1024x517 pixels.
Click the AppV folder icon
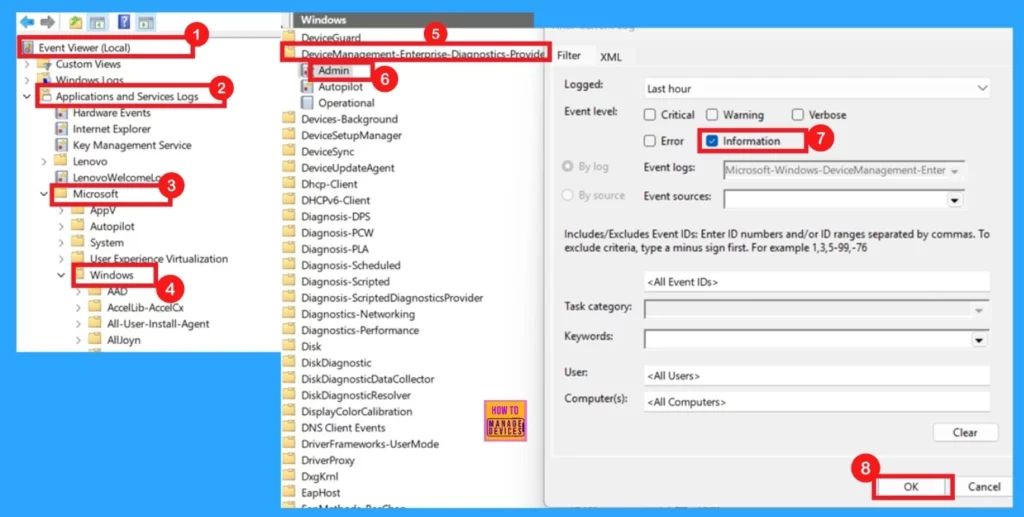[x=78, y=210]
